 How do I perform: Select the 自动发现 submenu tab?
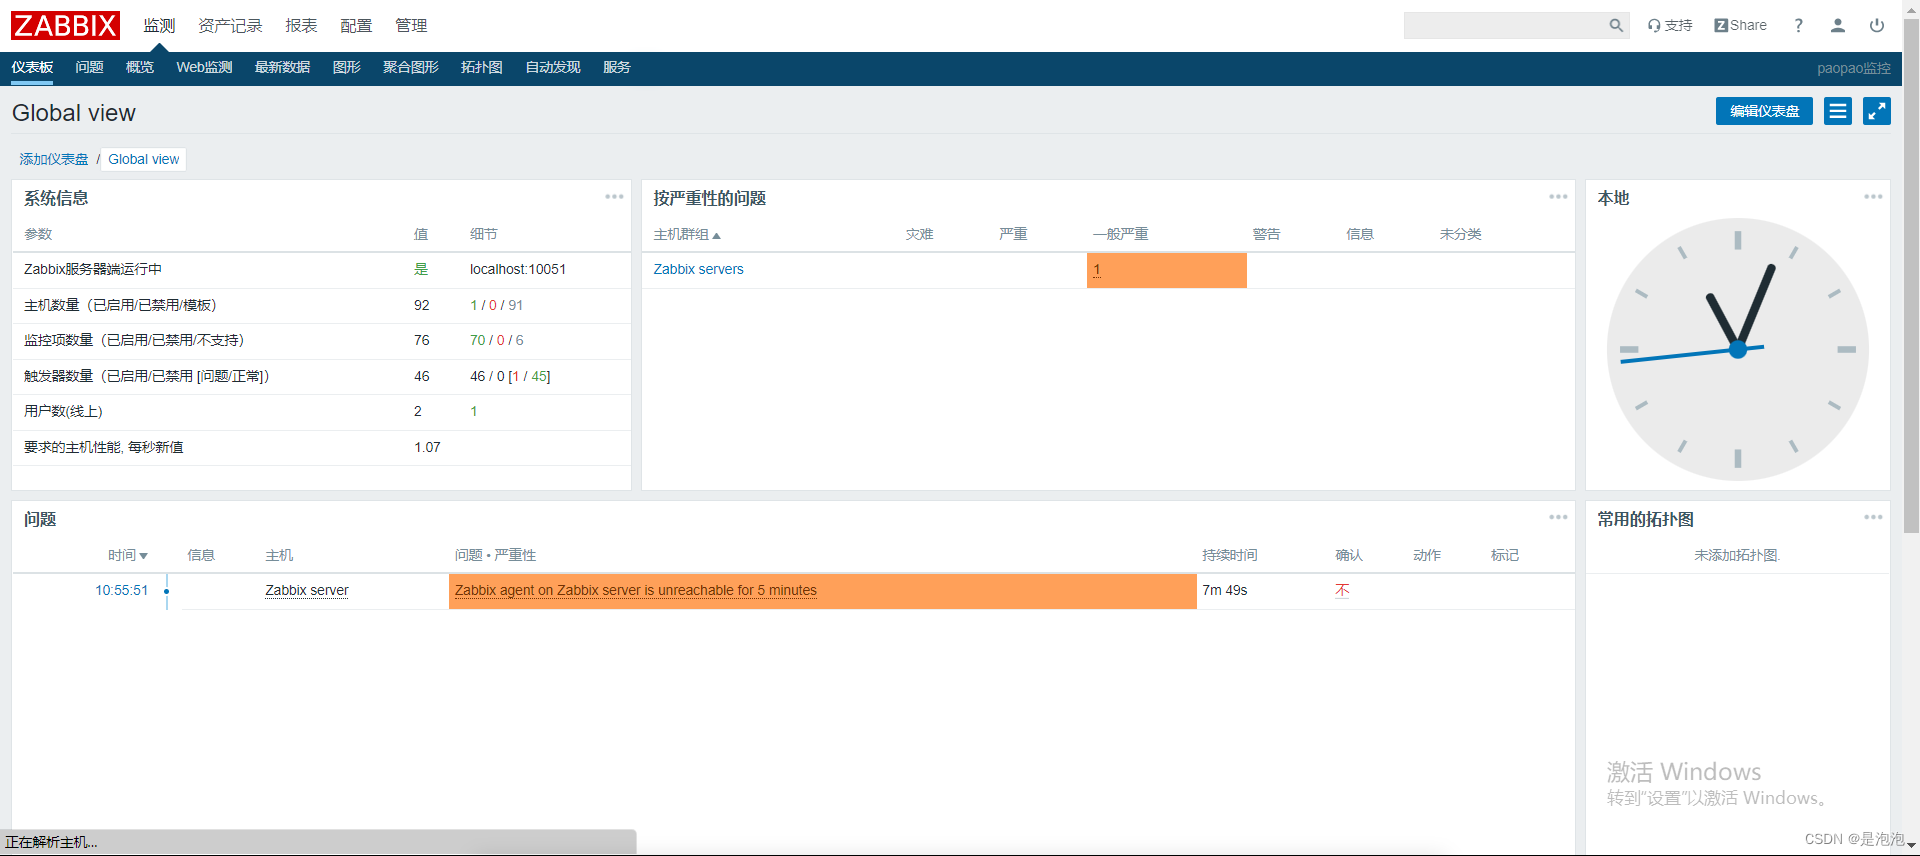click(553, 68)
